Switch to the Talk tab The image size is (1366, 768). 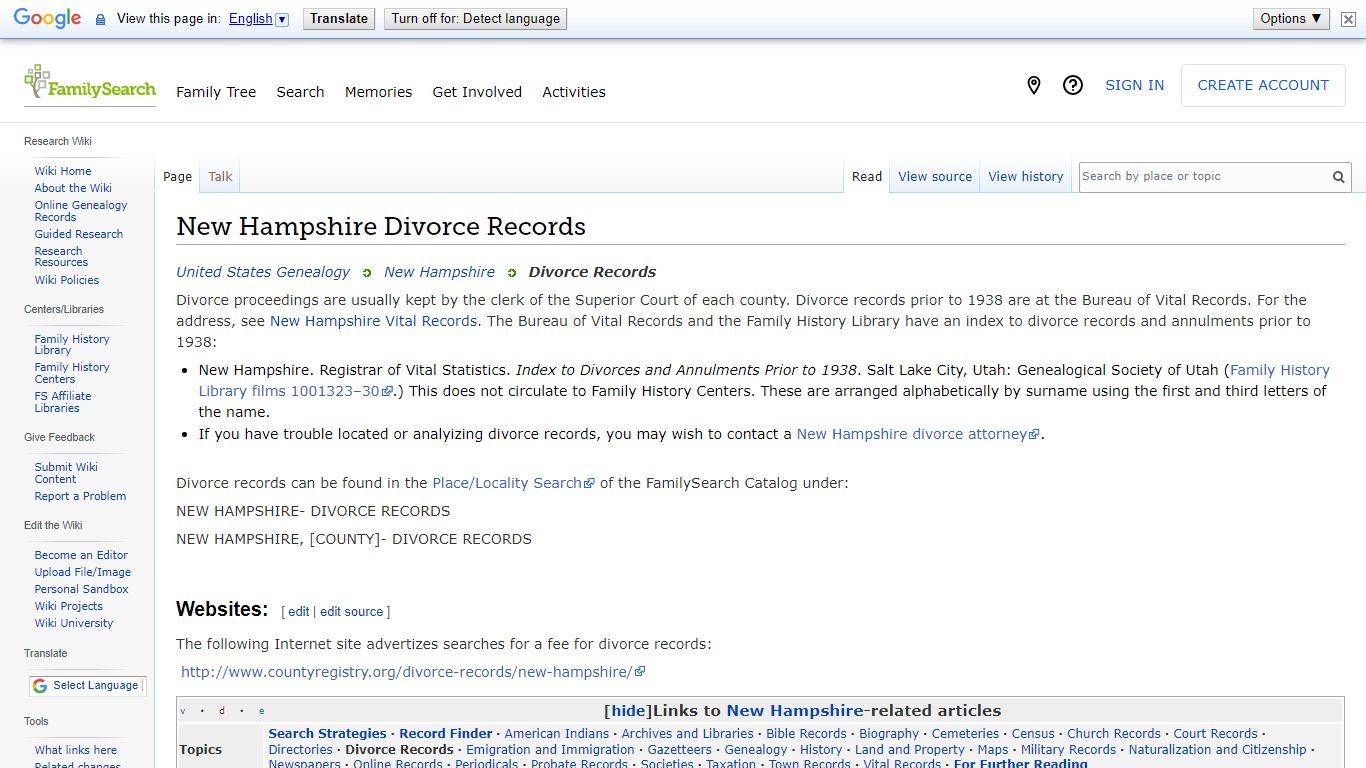tap(220, 177)
